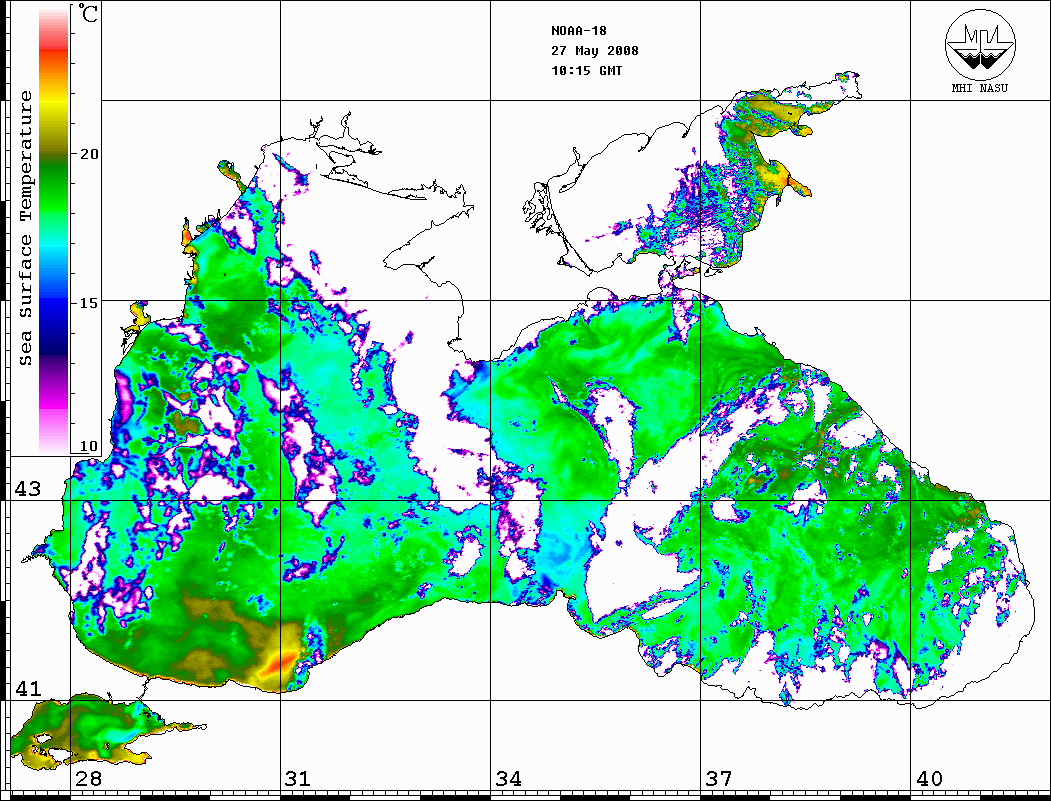
Task: Click the MHI NASU logo emblem
Action: coord(980,44)
